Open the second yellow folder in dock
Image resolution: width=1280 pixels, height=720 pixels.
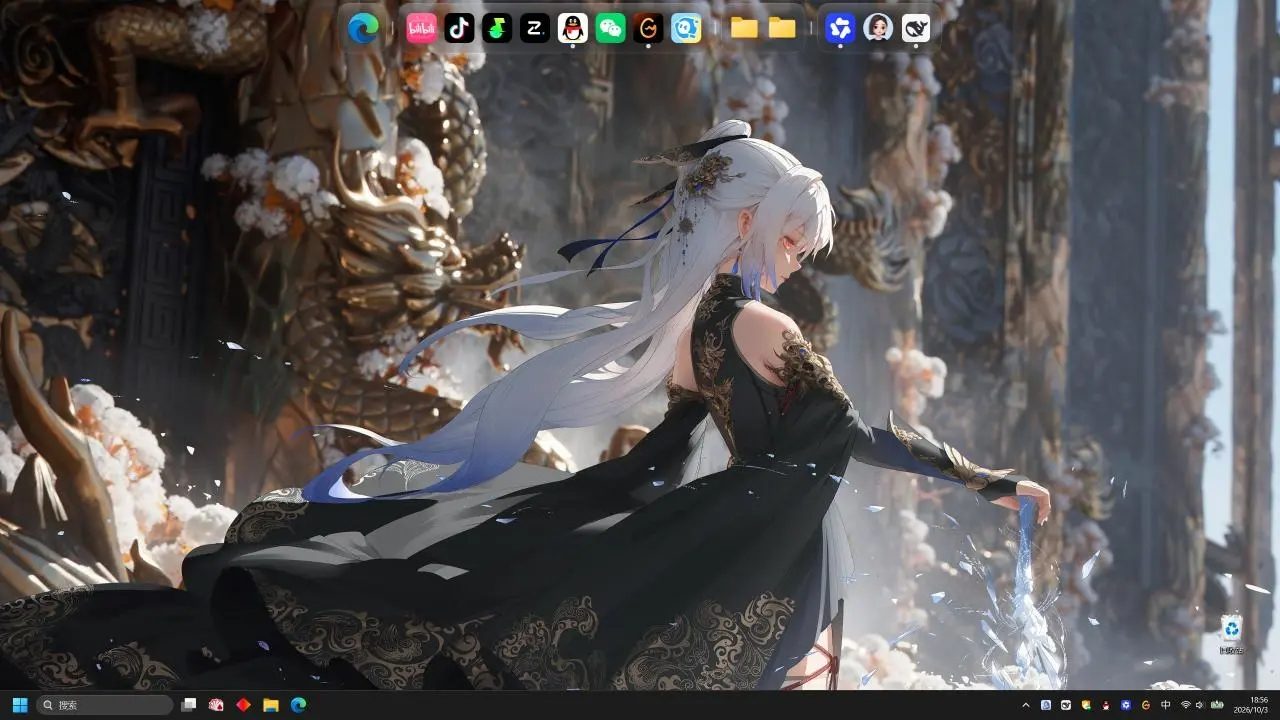[x=782, y=28]
